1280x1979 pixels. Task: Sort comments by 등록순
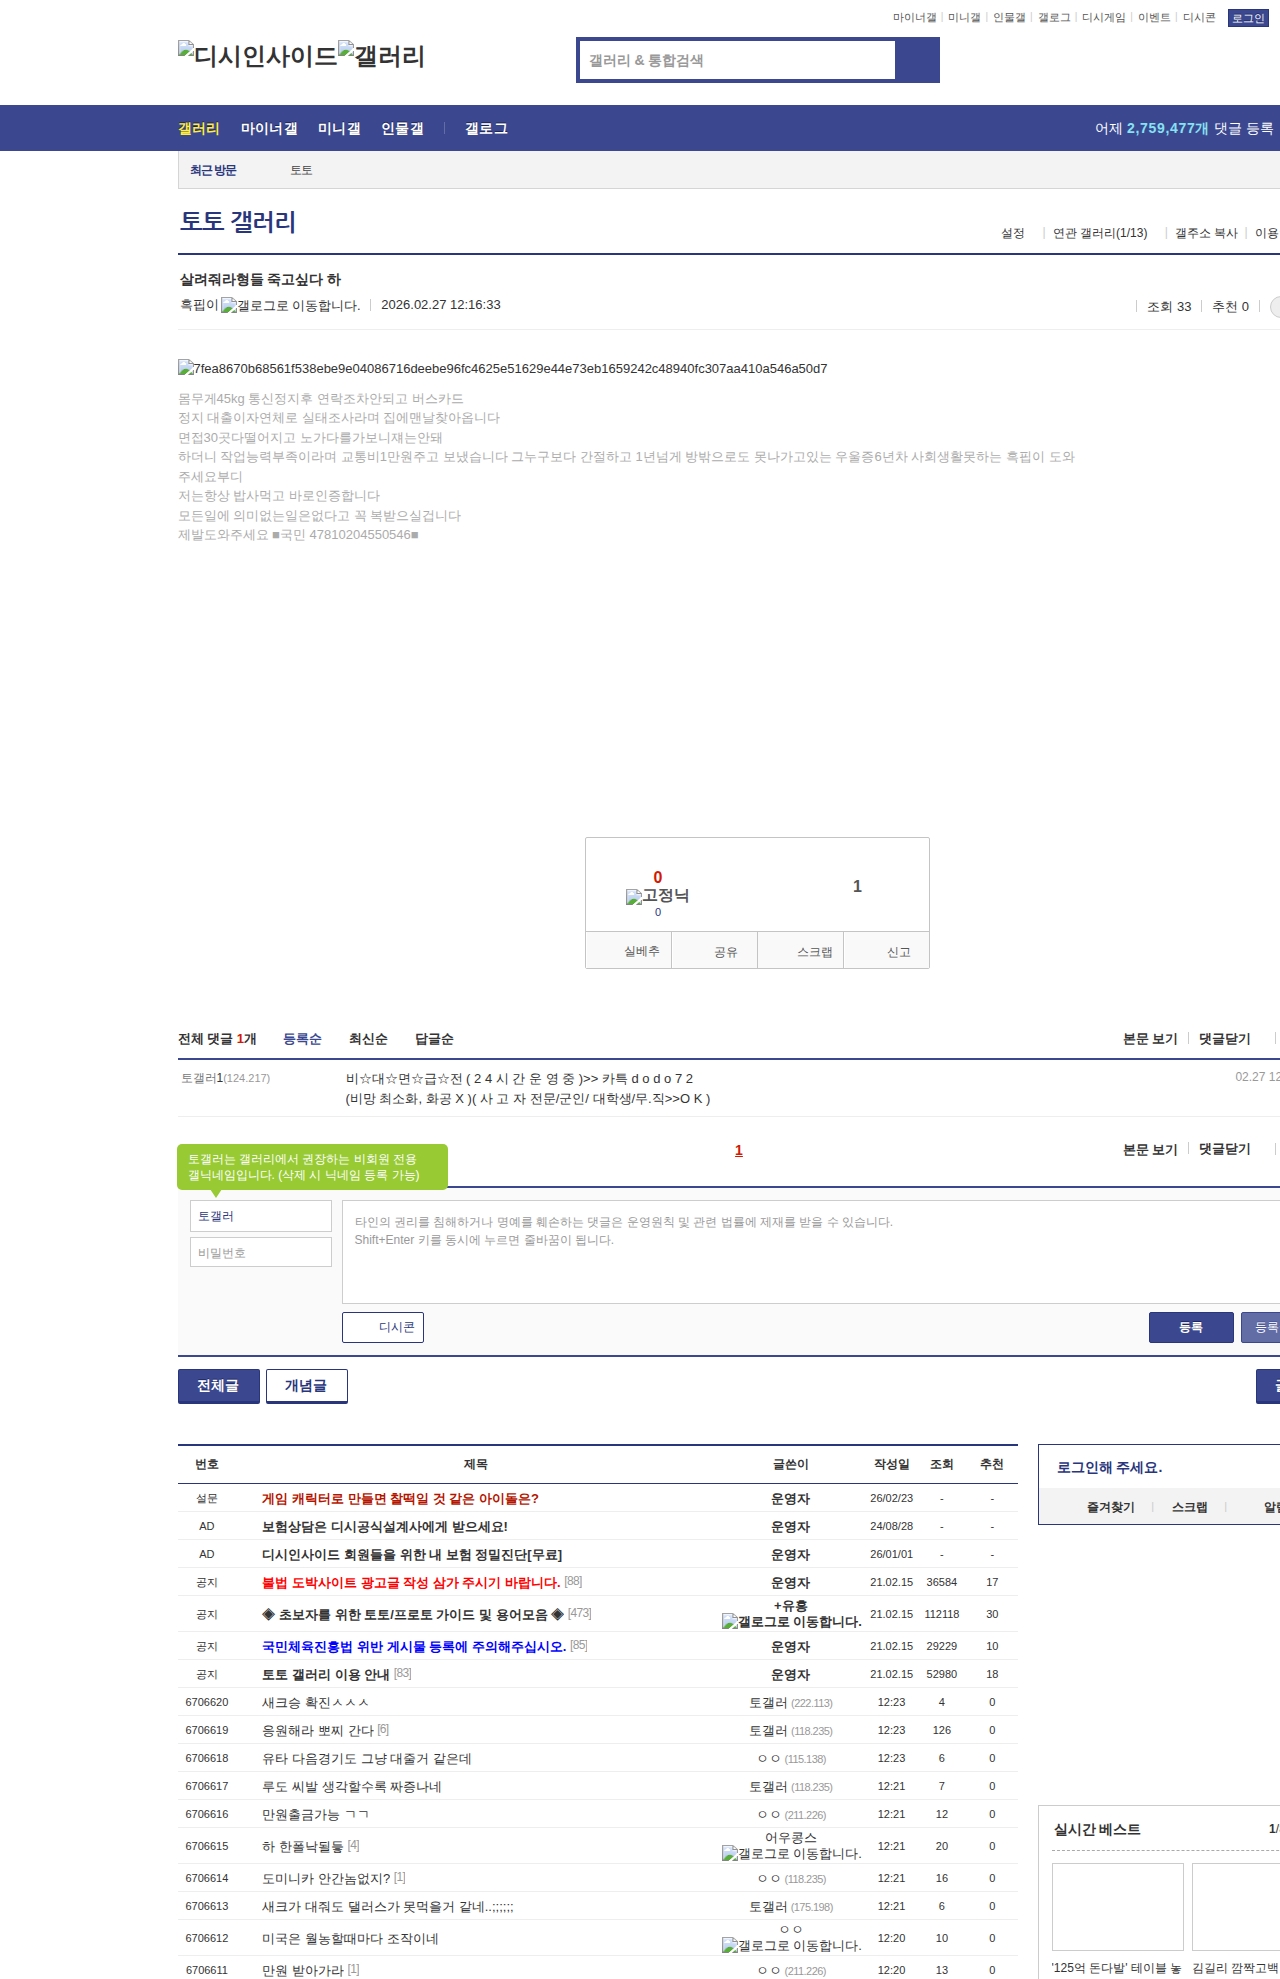click(x=302, y=1039)
